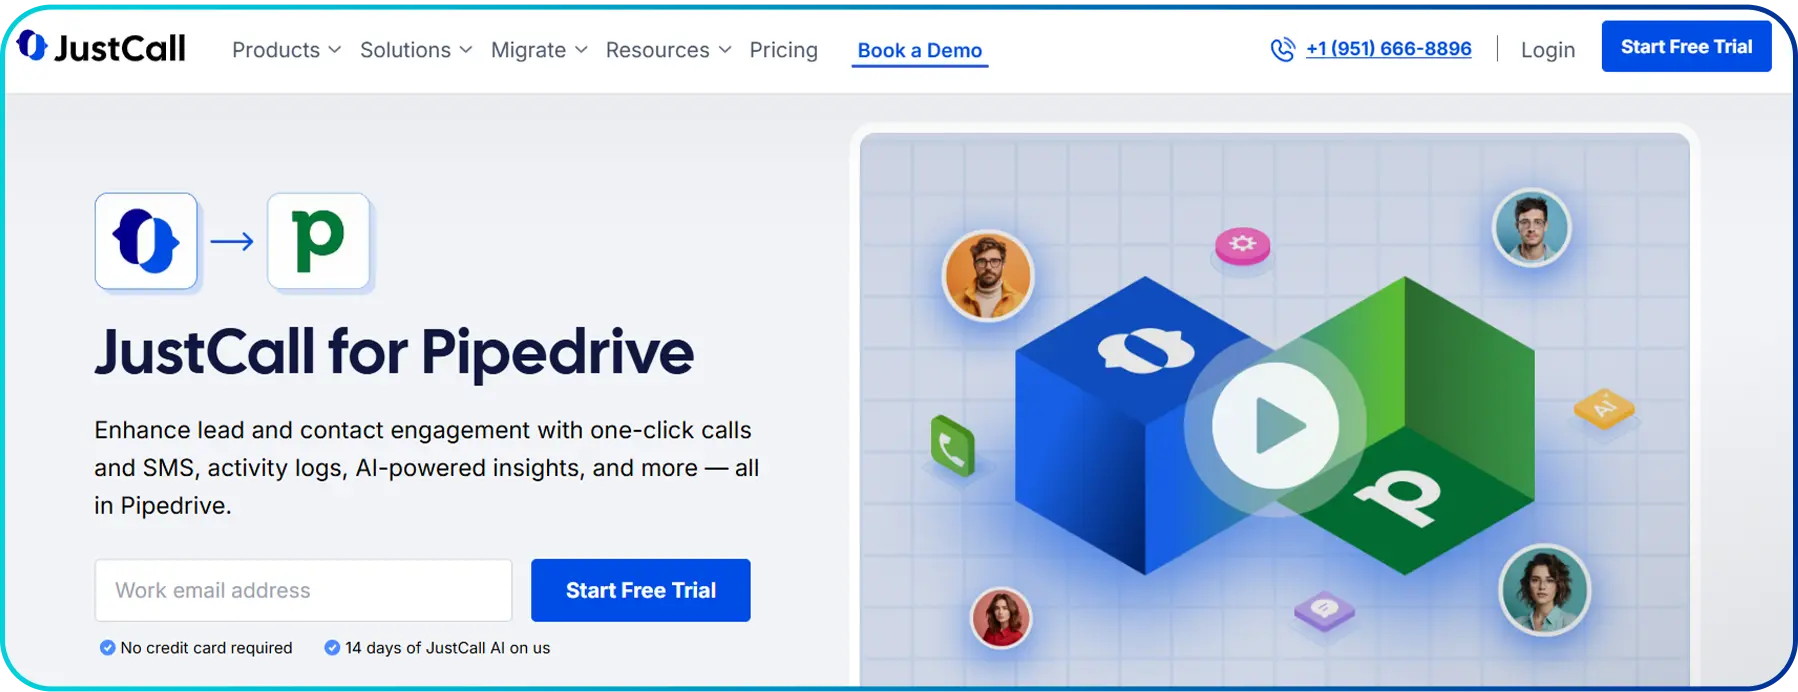Click '14 days of JustCall AI on us' text

(x=447, y=648)
